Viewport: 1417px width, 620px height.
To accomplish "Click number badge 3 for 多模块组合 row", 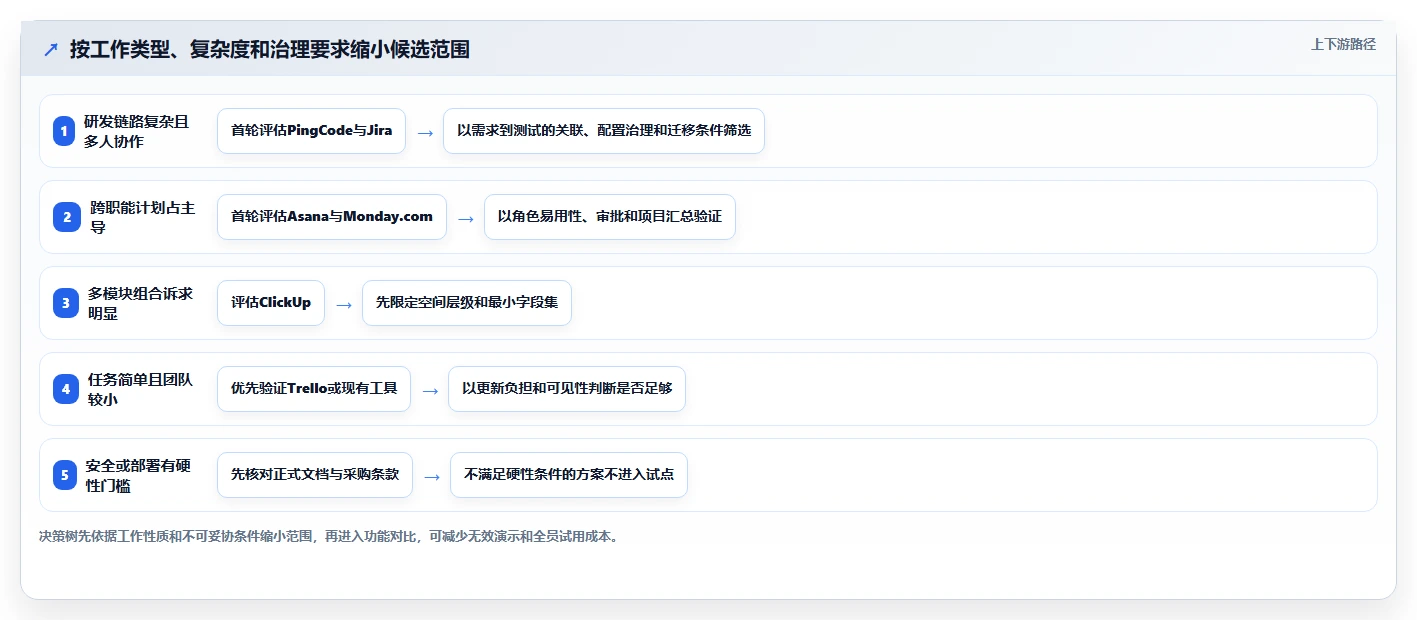I will click(x=66, y=303).
